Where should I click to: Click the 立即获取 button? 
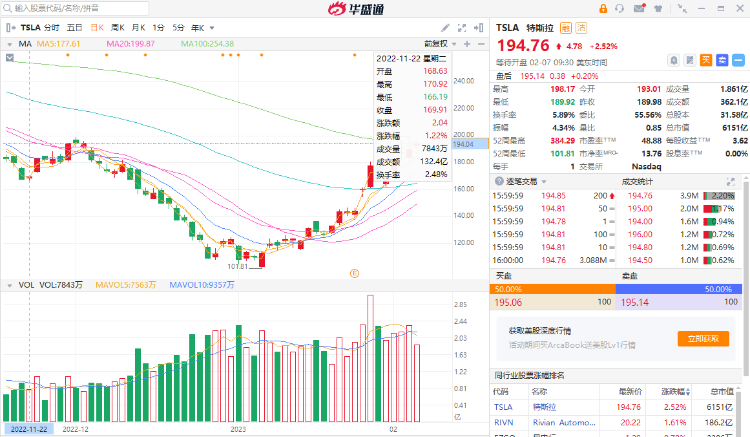pyautogui.click(x=703, y=339)
